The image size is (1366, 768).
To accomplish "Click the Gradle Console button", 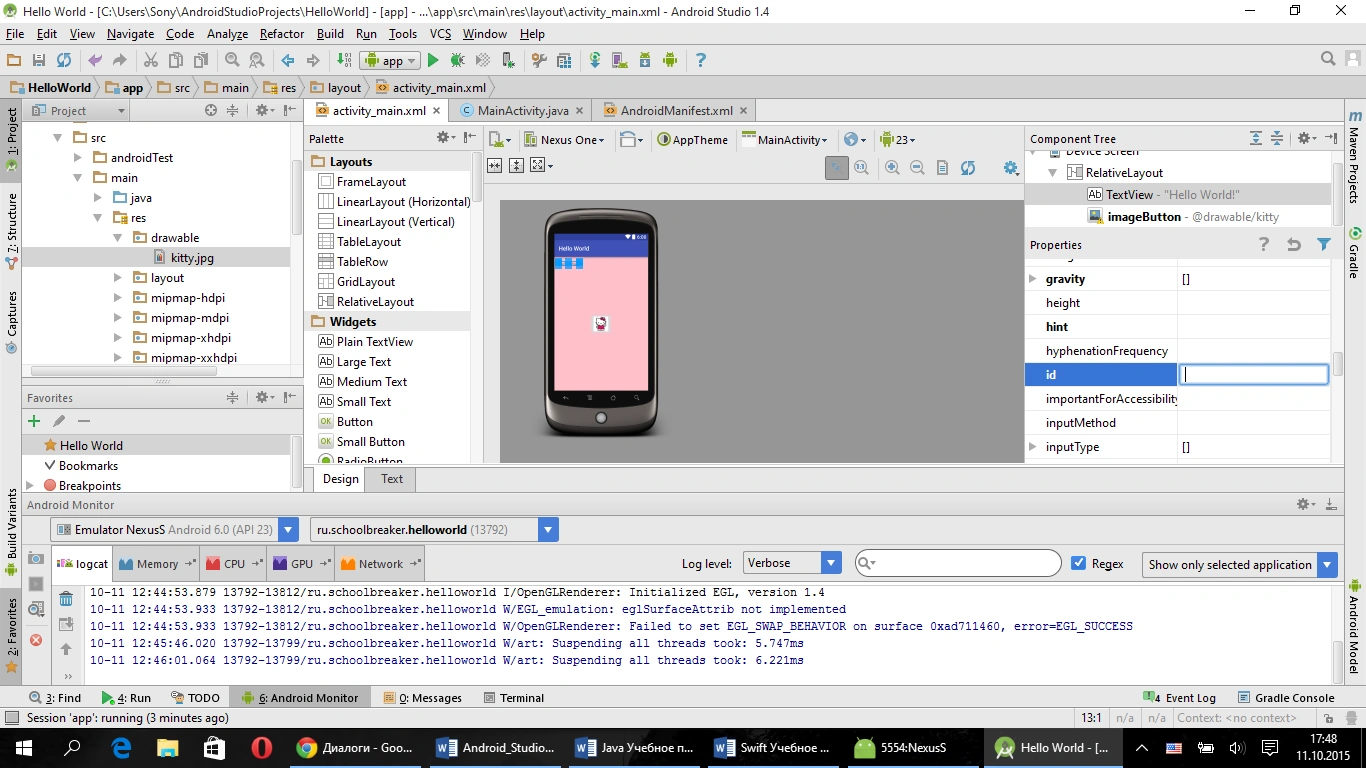I will pyautogui.click(x=1286, y=698).
